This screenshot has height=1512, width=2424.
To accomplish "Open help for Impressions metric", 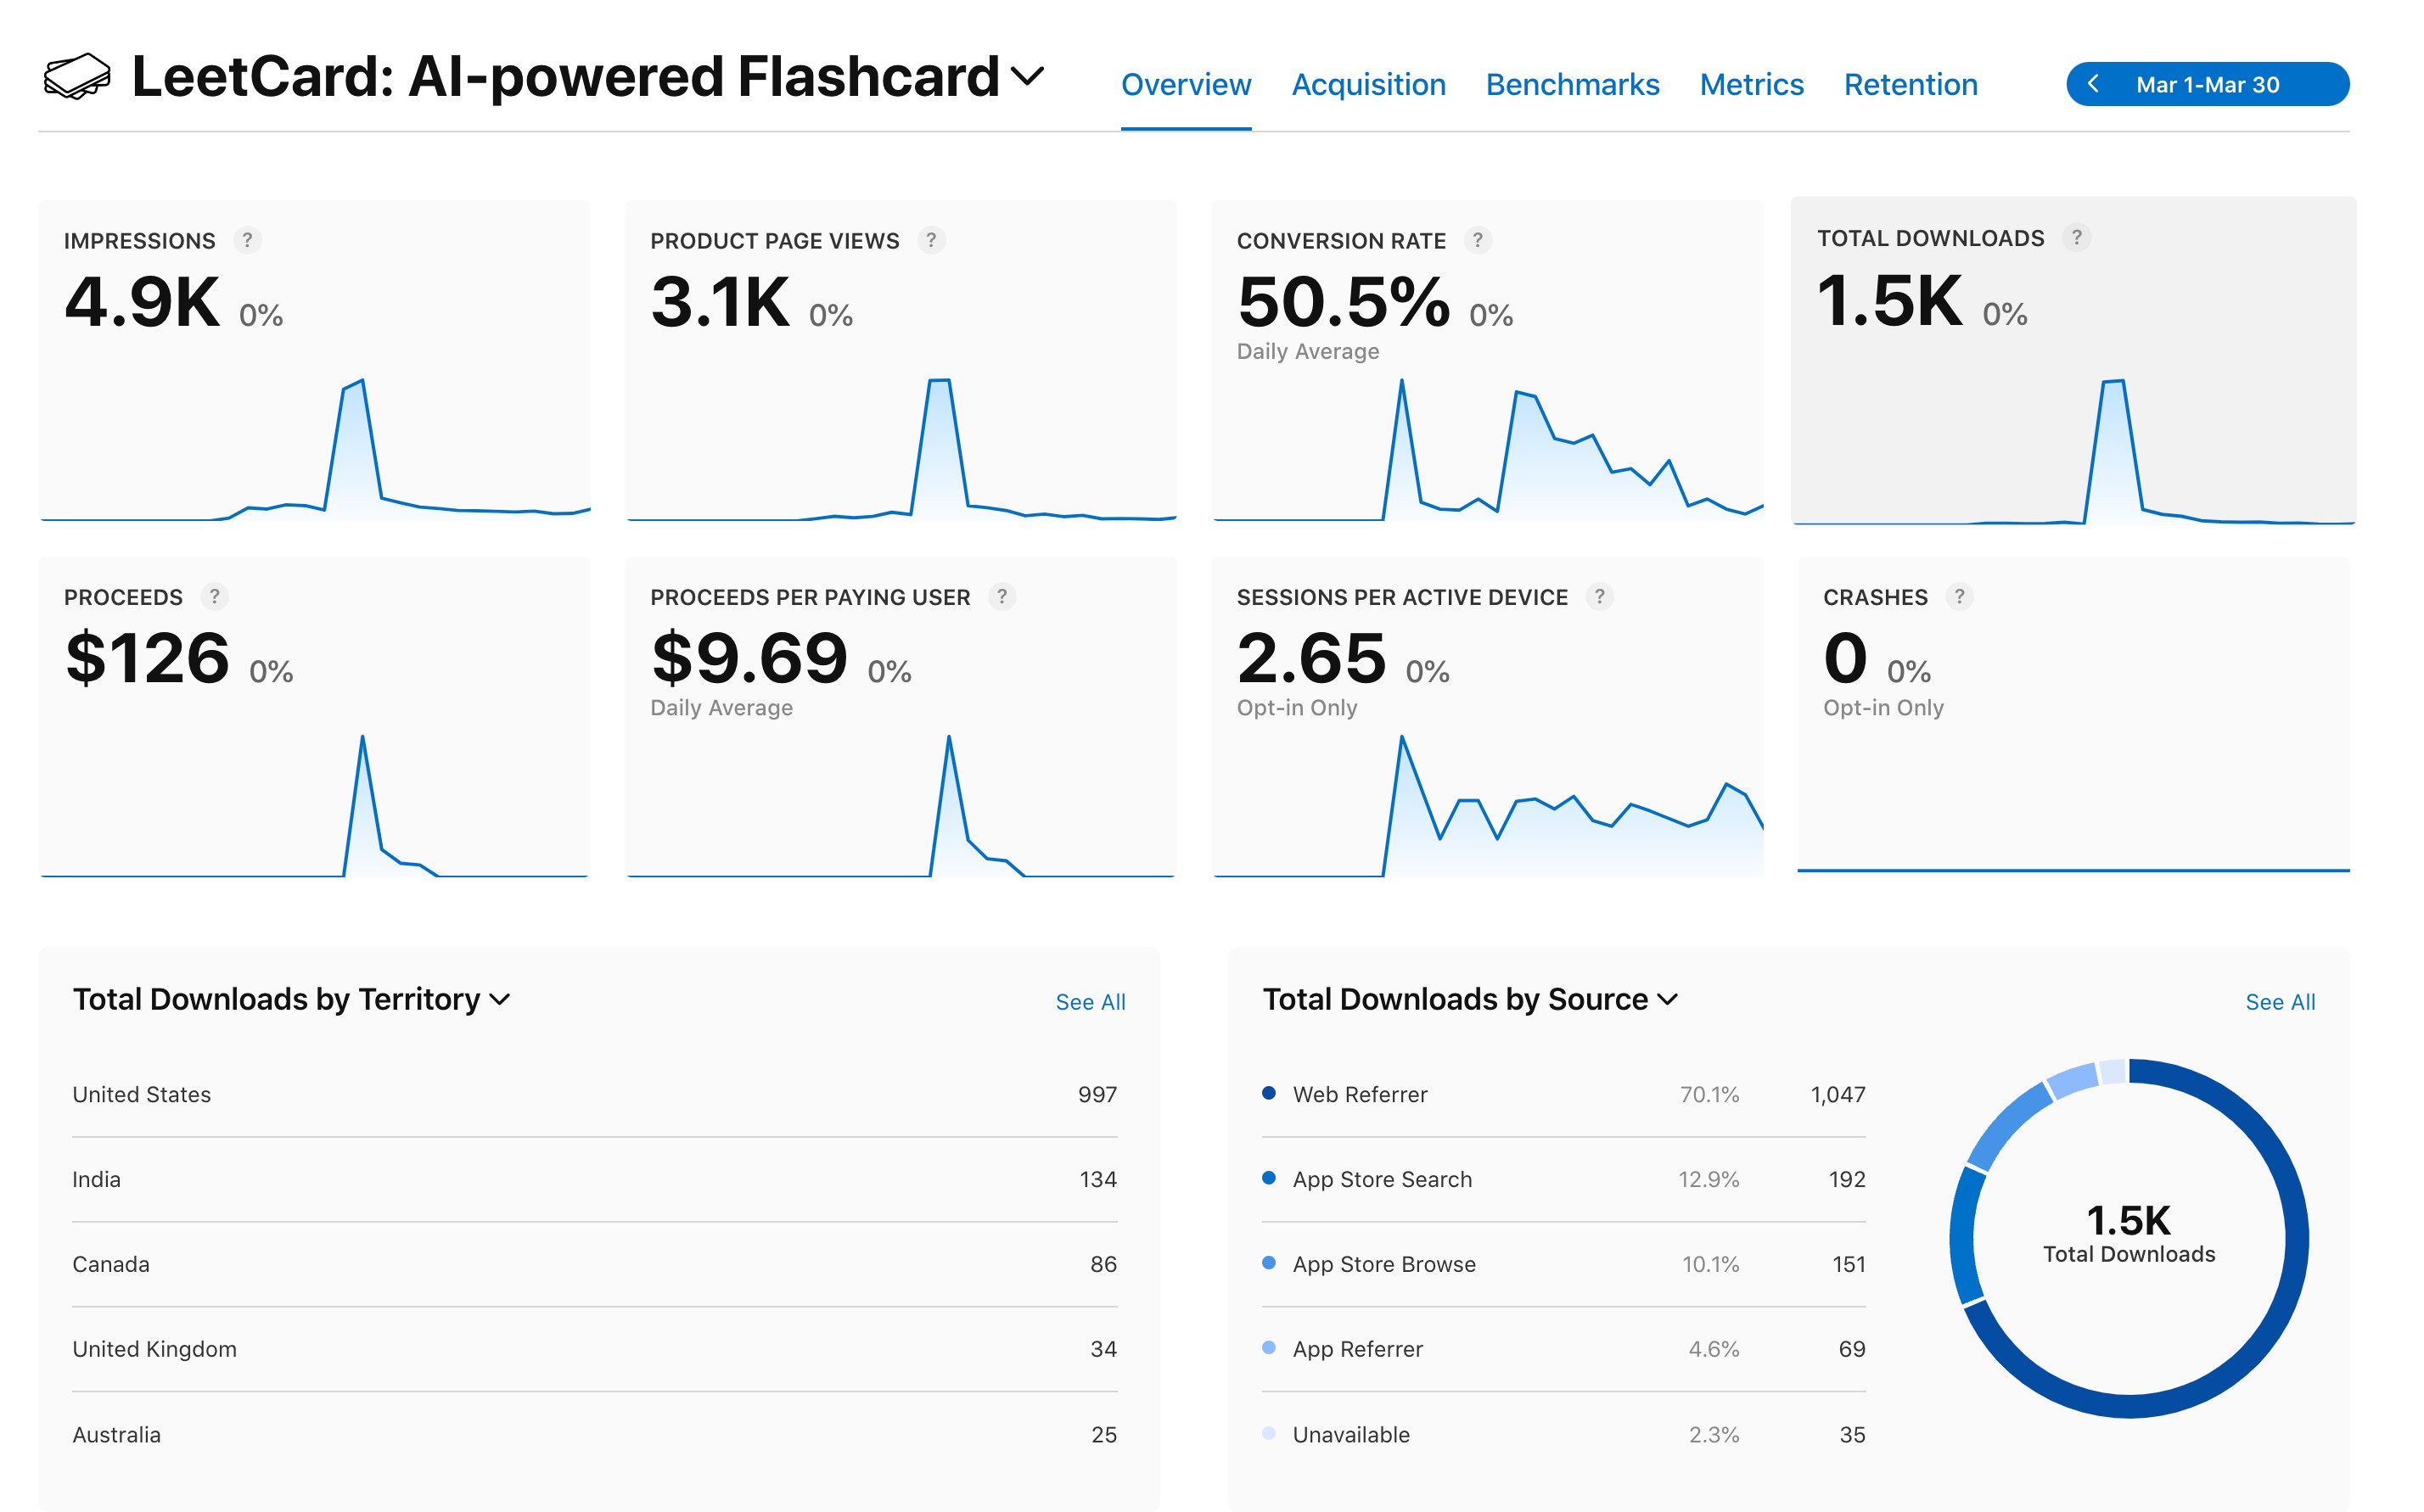I will [x=247, y=240].
